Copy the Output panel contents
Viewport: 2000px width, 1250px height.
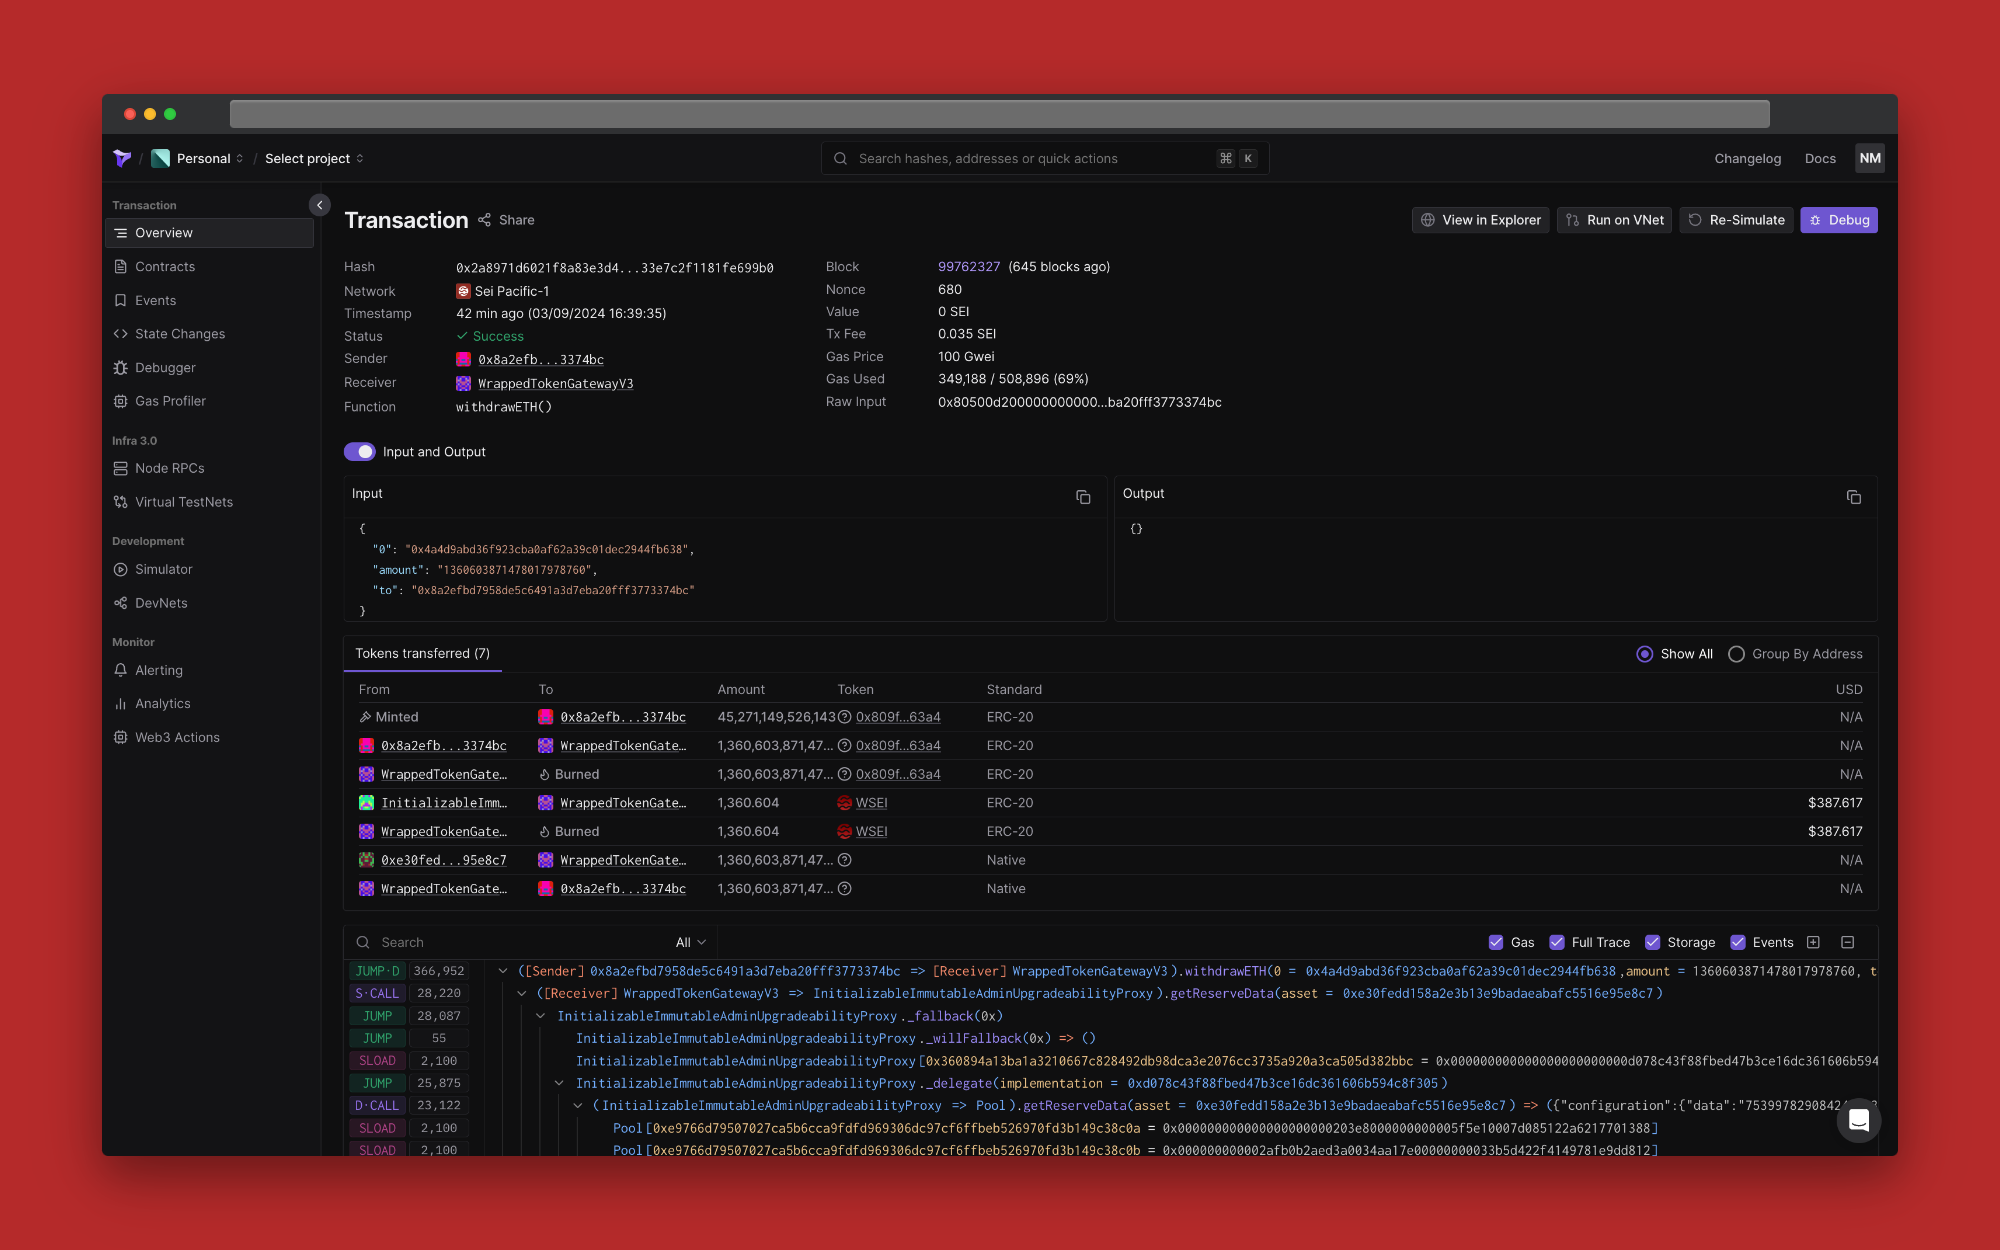(x=1853, y=497)
